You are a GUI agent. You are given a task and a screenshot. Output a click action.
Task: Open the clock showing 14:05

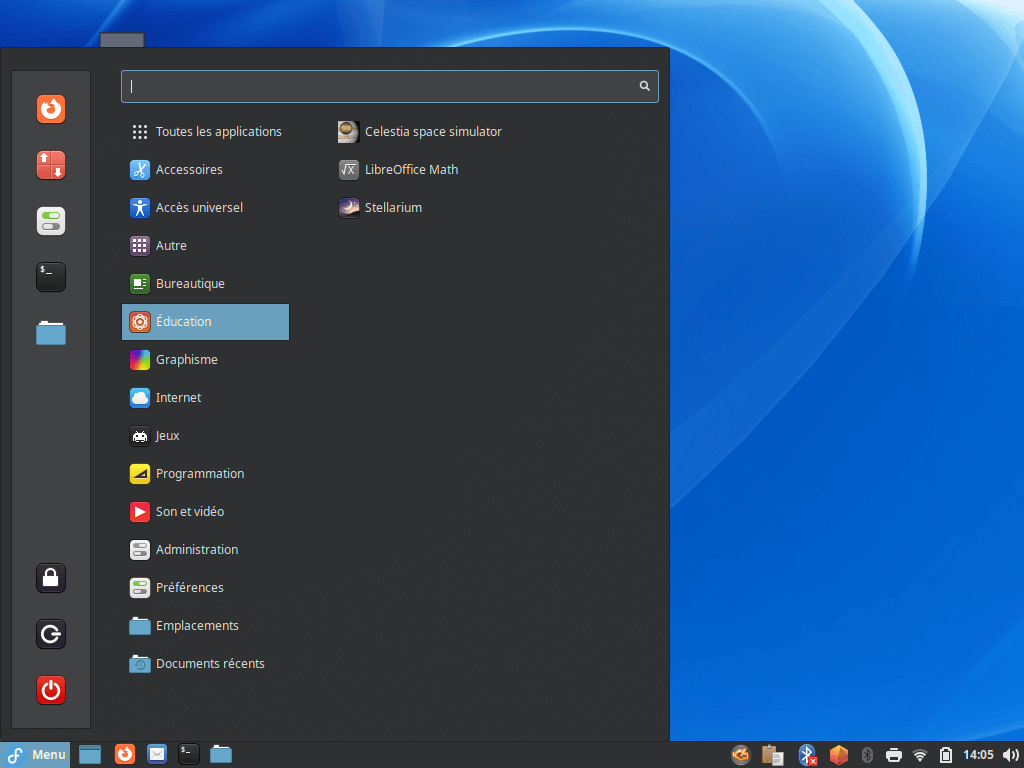(x=978, y=755)
